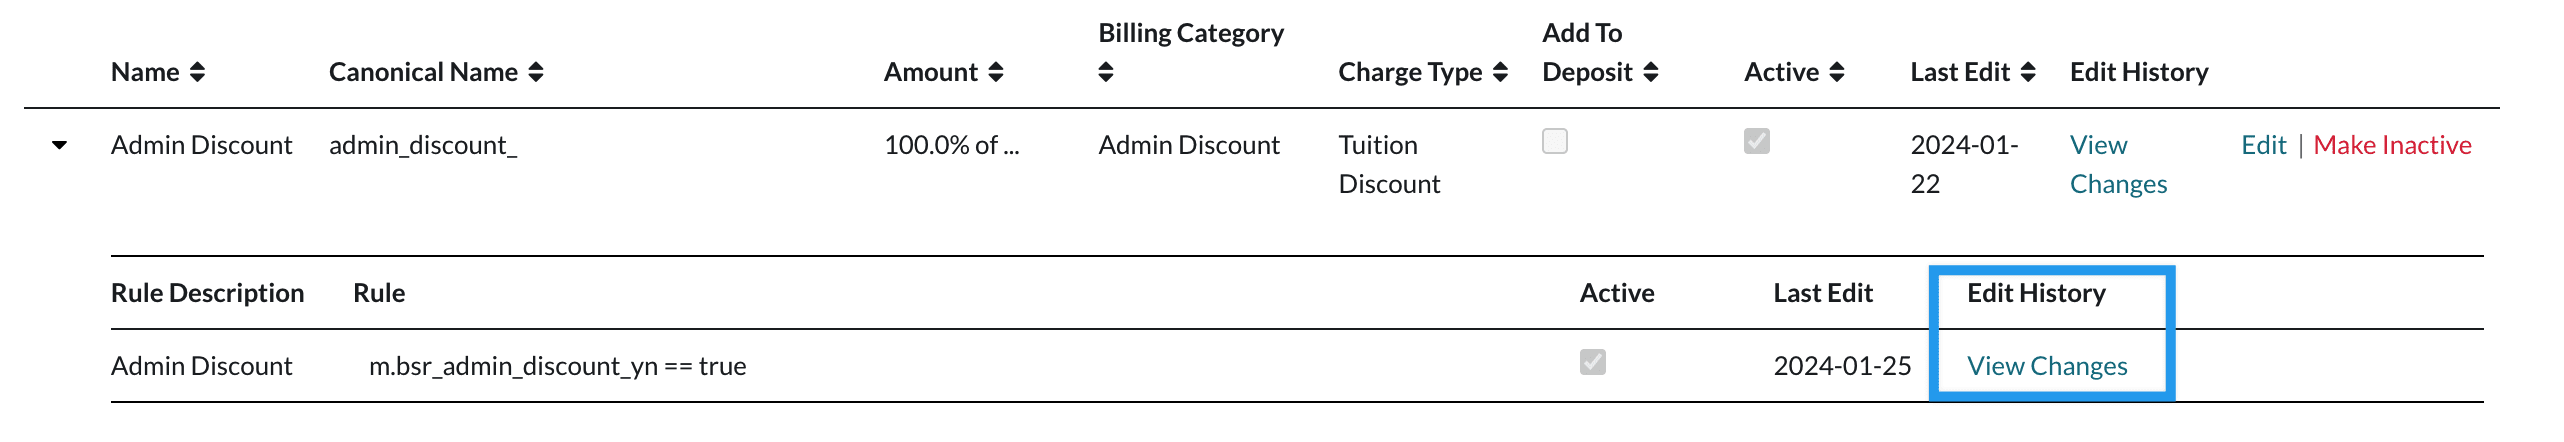This screenshot has height=442, width=2564.
Task: Click Add To Deposit sort icon
Action: 1650,72
